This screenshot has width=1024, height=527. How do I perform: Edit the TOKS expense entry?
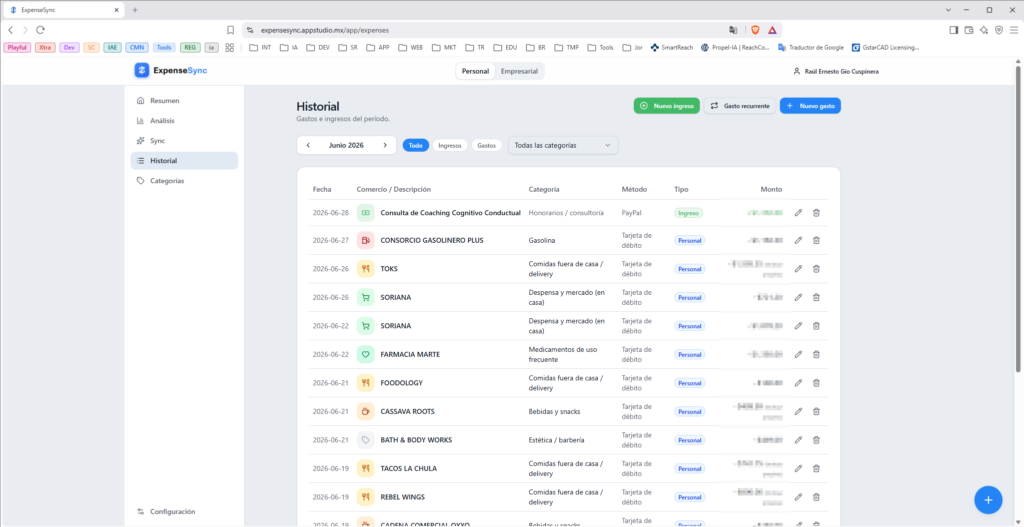pos(798,268)
